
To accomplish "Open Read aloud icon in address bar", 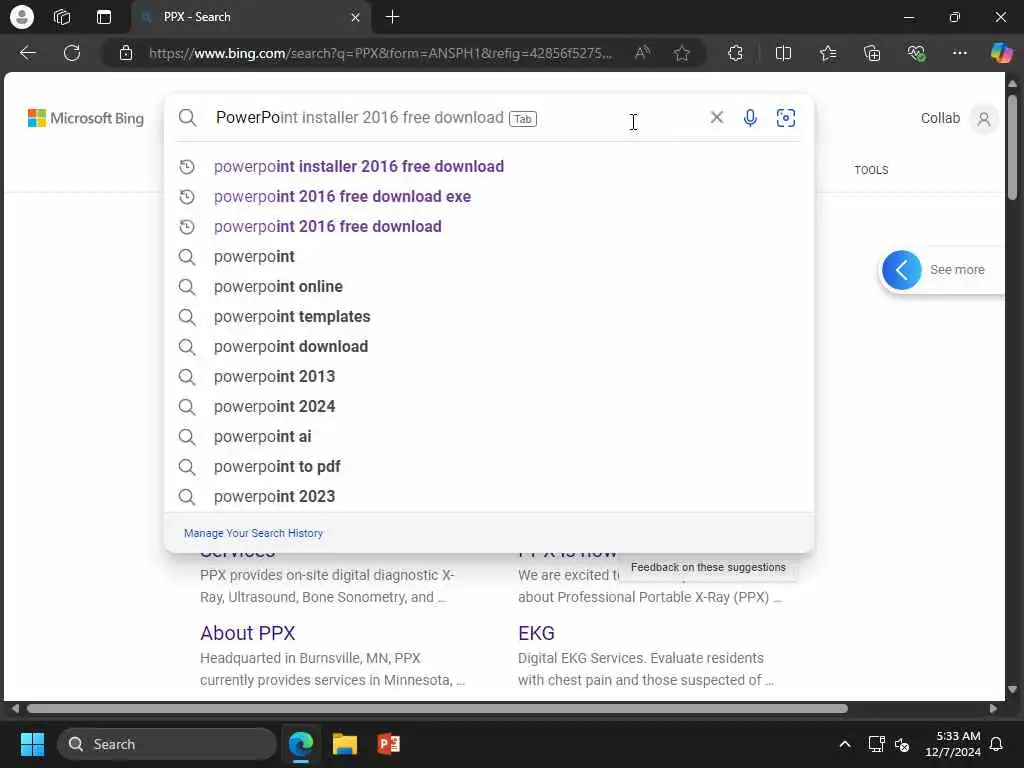I will tap(643, 53).
